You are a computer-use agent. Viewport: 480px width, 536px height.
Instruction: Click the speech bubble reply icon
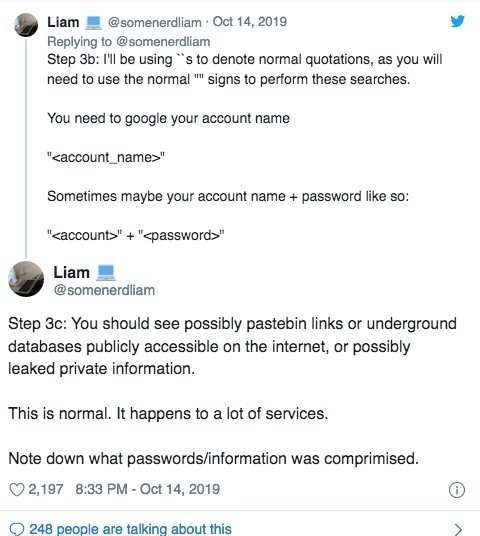coord(16,529)
